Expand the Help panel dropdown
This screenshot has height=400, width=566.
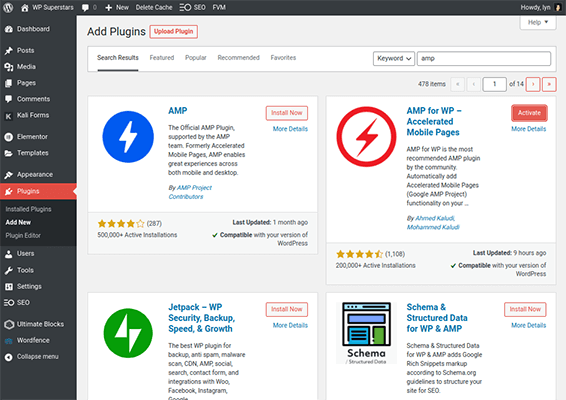tap(538, 22)
